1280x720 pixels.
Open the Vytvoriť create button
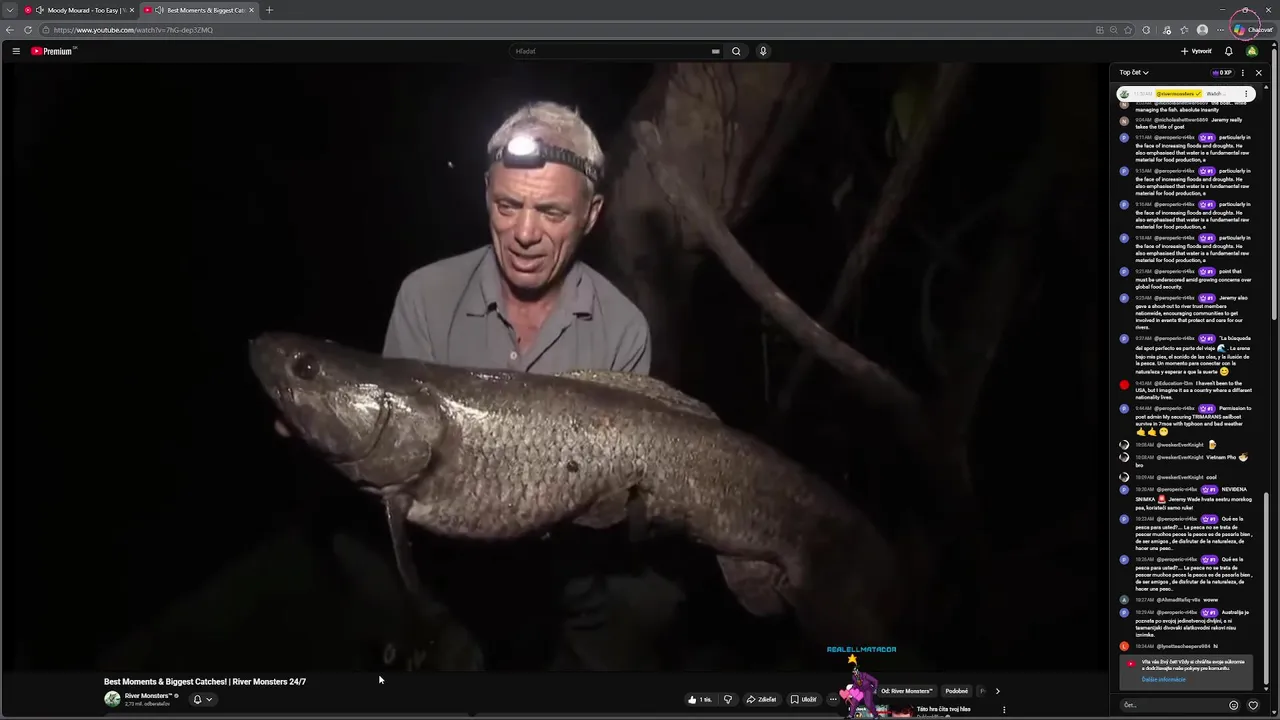[1196, 51]
